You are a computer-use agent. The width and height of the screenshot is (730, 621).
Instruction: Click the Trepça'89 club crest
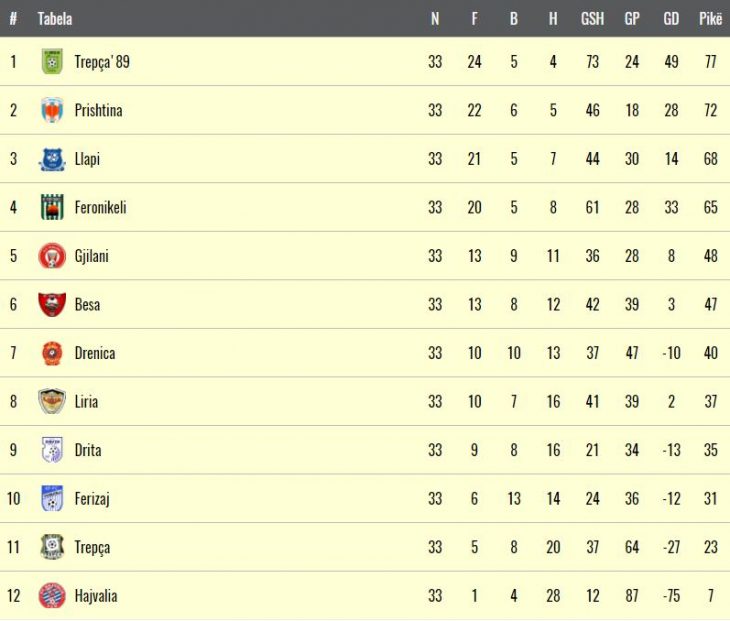point(52,62)
